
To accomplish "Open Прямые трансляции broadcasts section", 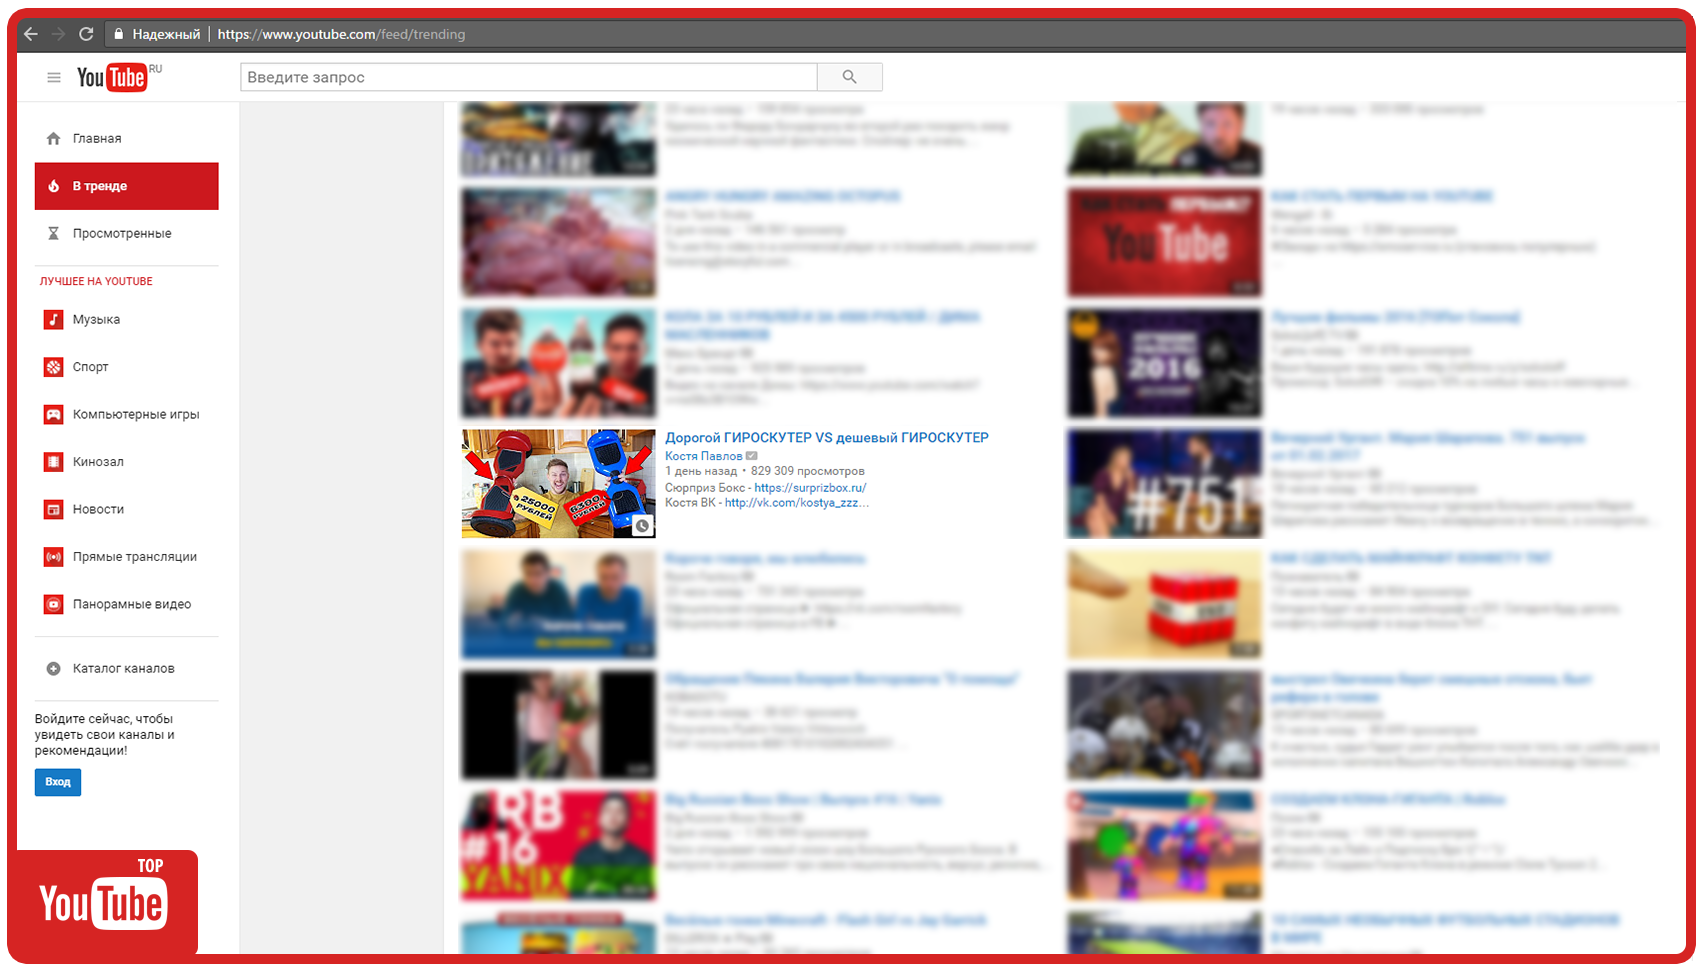I will tap(134, 557).
